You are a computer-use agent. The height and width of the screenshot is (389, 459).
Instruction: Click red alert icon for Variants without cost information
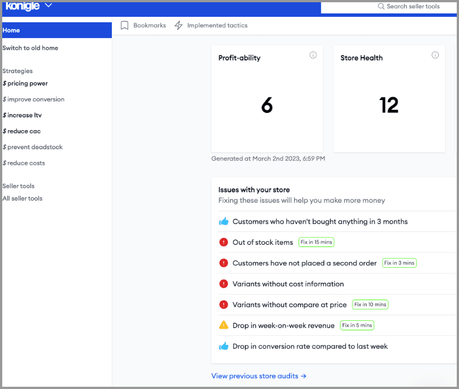point(223,284)
